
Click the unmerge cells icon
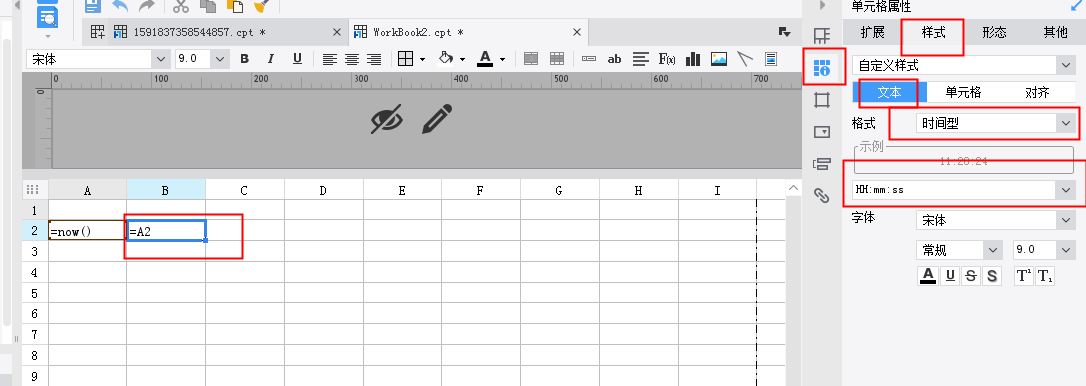[557, 59]
